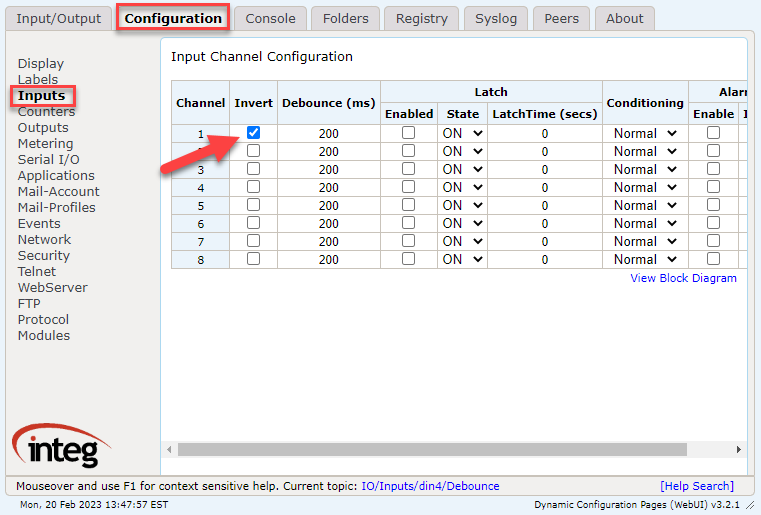The image size is (761, 515).
Task: Open the View Block Diagram link
Action: [683, 278]
